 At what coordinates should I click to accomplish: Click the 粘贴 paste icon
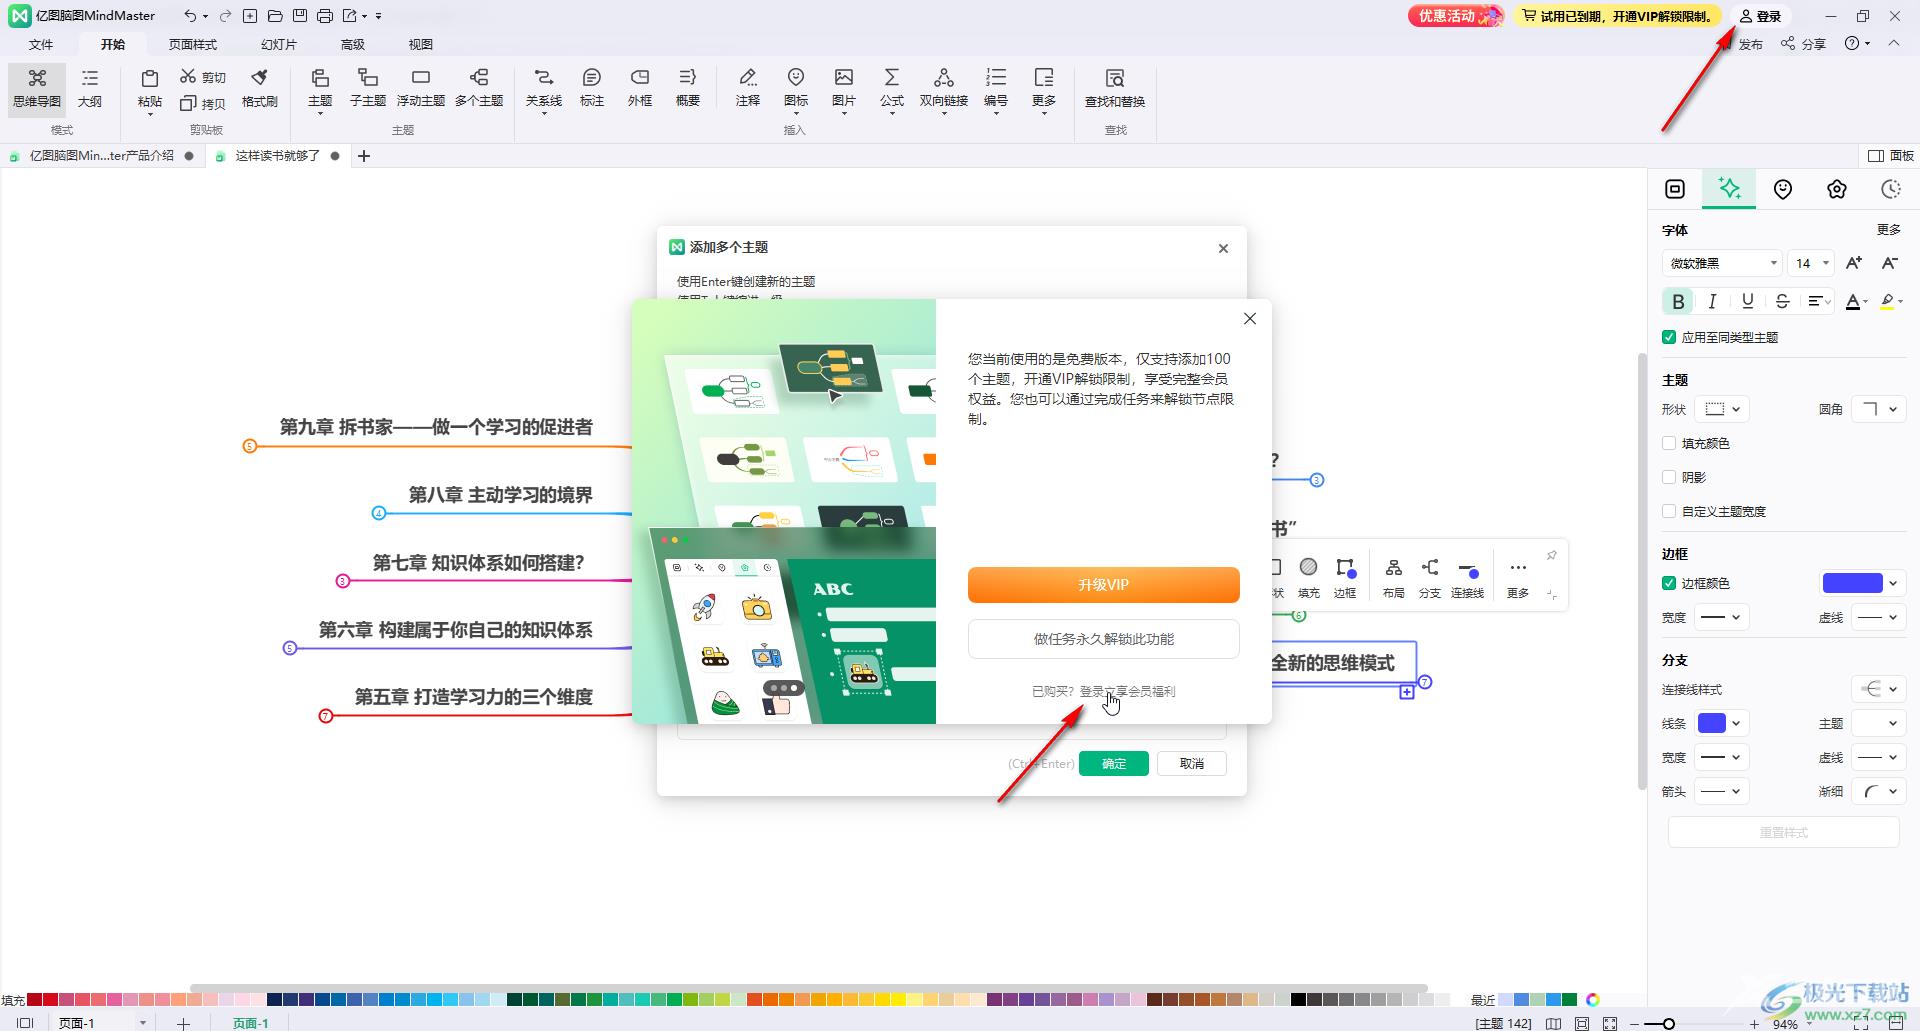[150, 88]
